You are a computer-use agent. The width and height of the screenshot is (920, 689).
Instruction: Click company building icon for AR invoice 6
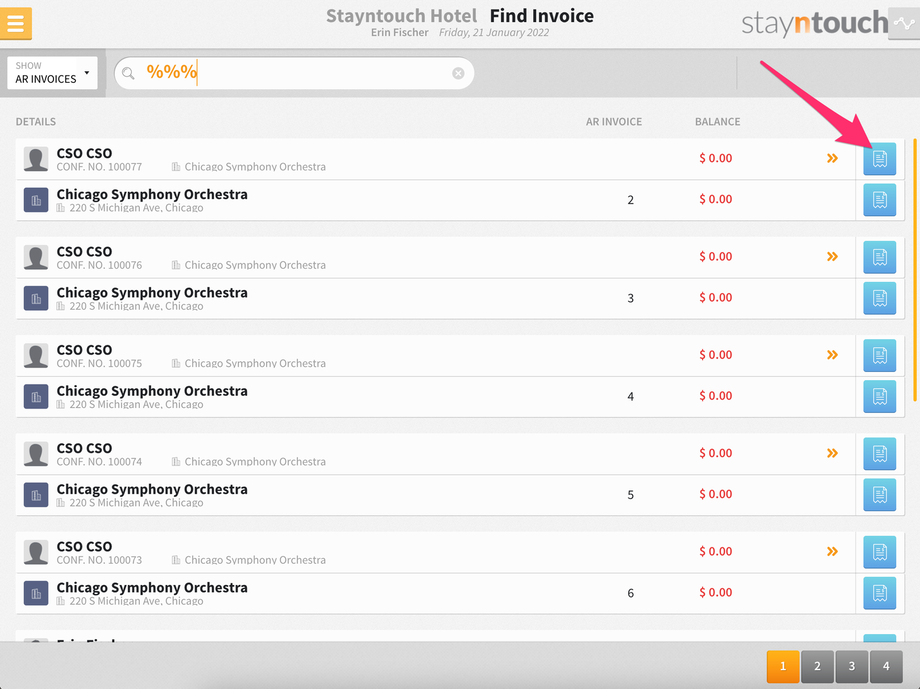pyautogui.click(x=36, y=593)
